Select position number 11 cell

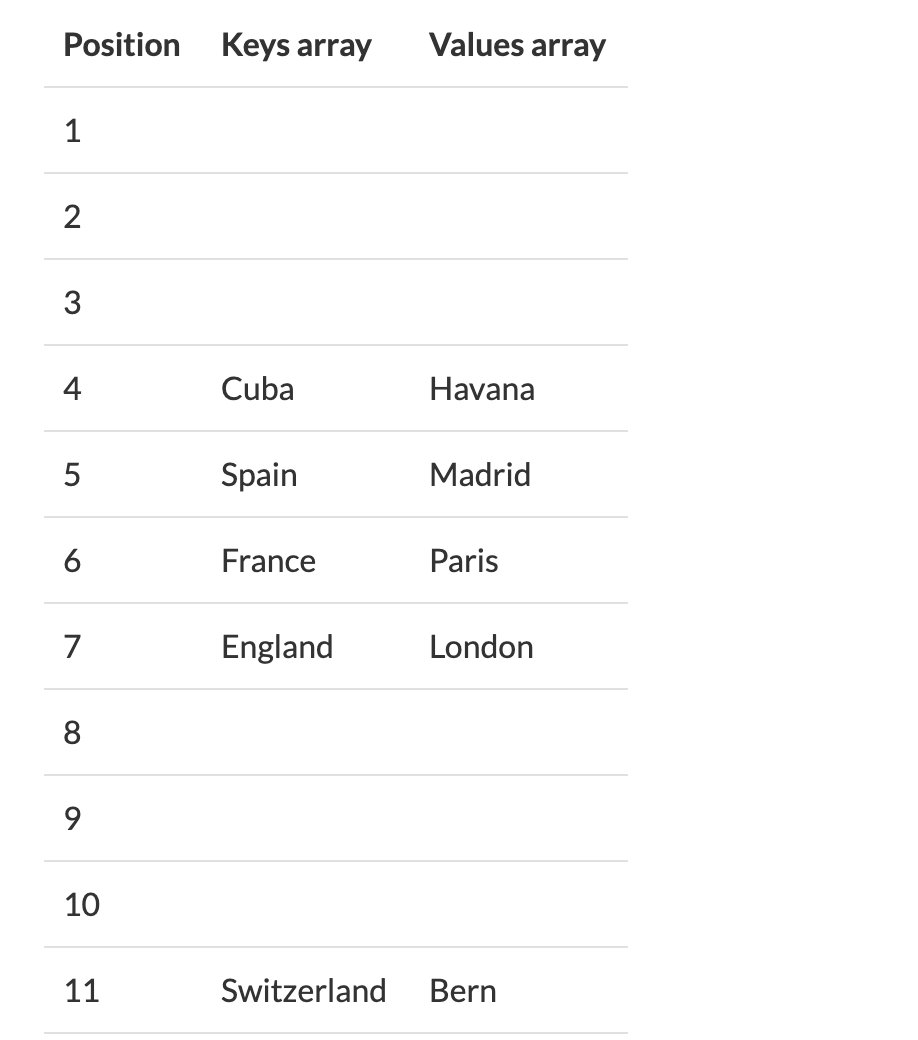pyautogui.click(x=82, y=991)
